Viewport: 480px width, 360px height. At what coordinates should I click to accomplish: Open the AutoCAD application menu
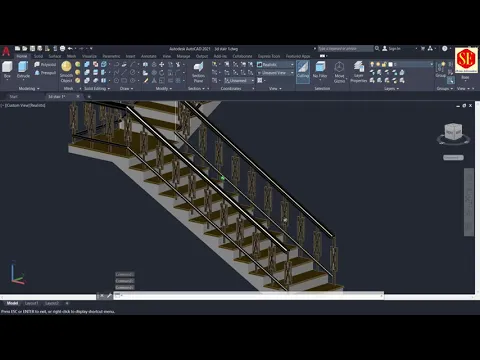click(6, 52)
